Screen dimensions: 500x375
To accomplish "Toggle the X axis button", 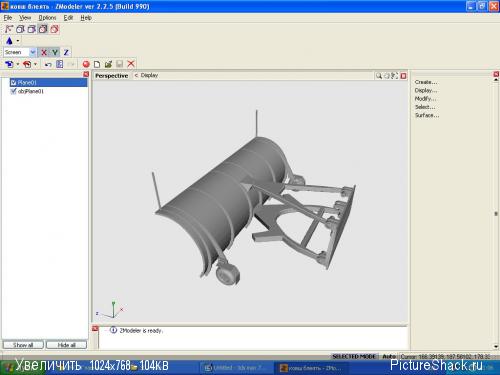I will click(x=44, y=52).
